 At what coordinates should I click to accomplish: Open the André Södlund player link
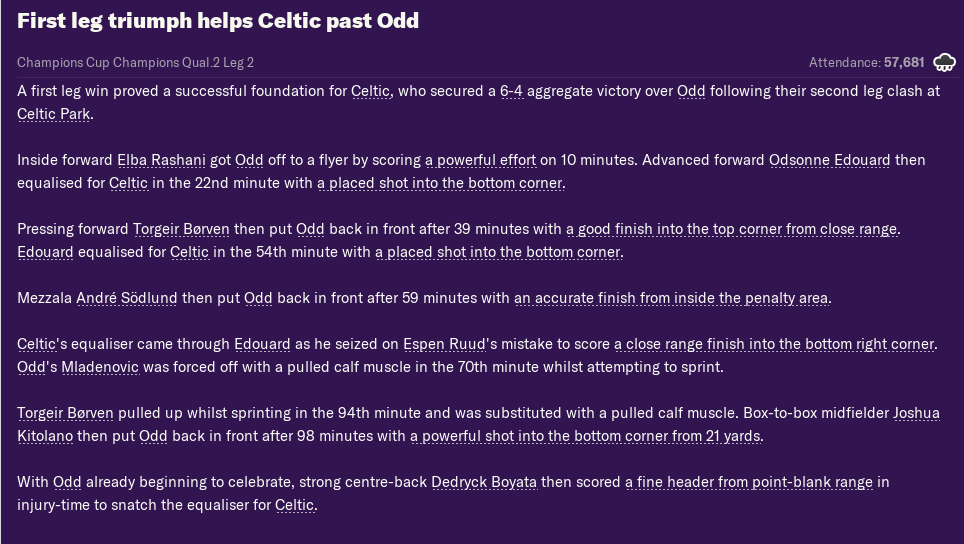click(x=127, y=298)
